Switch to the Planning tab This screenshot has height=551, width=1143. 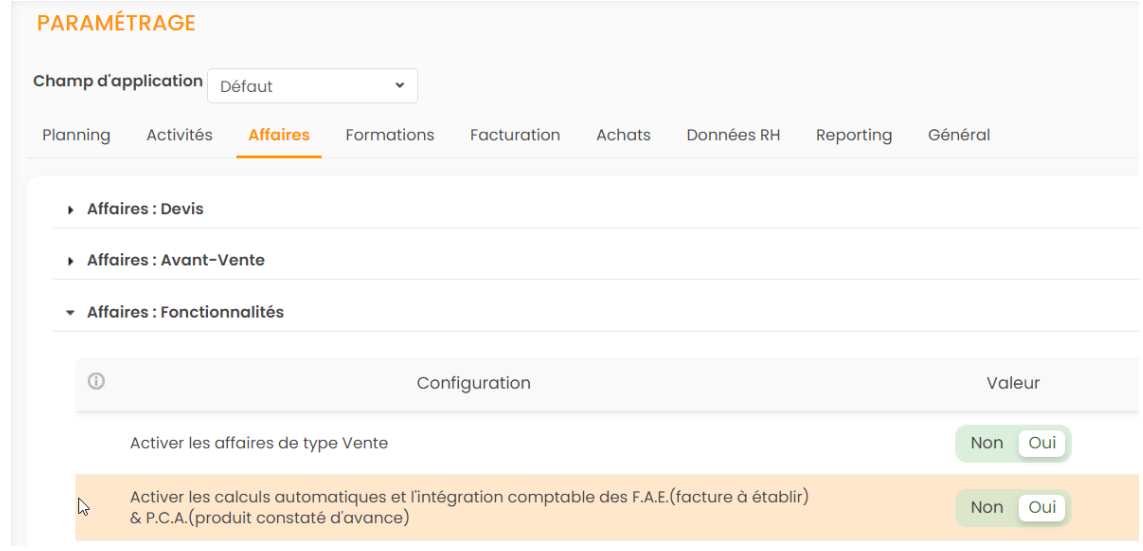click(x=76, y=135)
